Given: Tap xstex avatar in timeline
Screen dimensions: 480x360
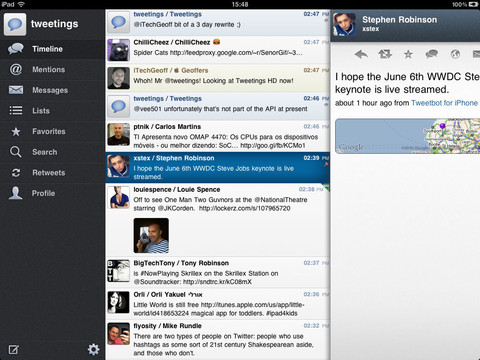Looking at the screenshot, I should pos(118,166).
